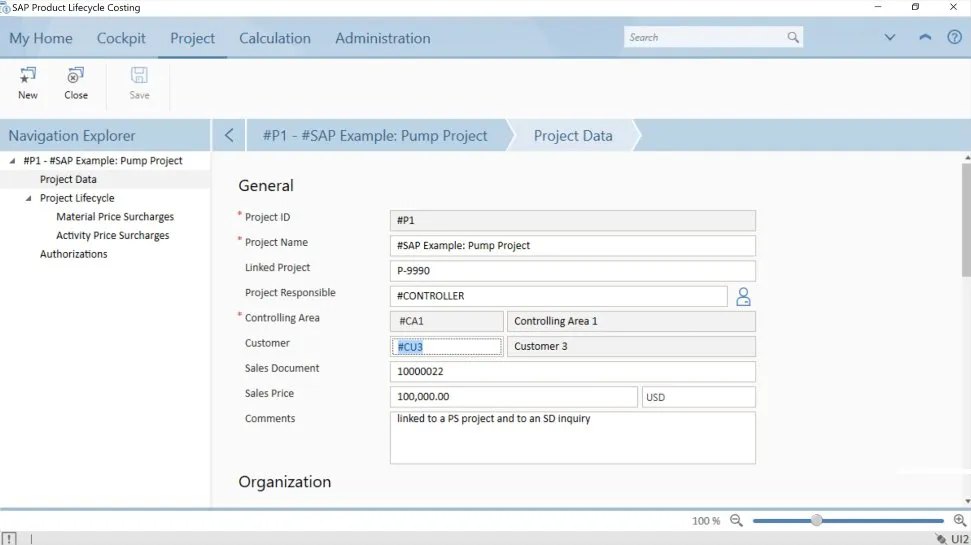Select Material Price Surcharges in navigation

point(114,217)
